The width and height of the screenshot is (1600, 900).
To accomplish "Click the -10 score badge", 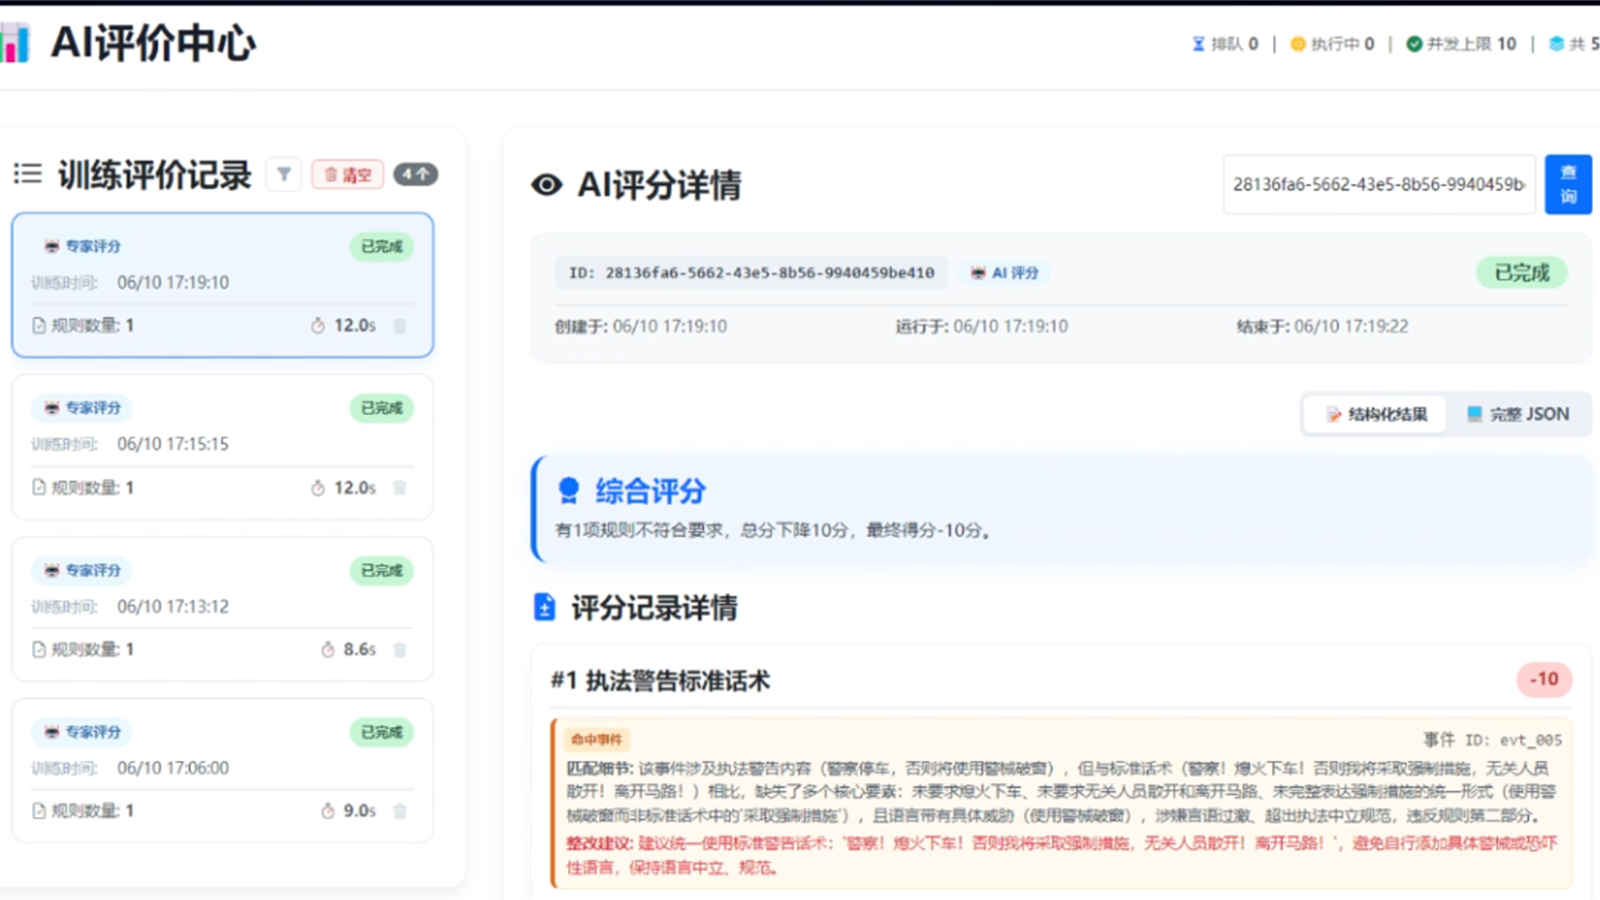I will tap(1544, 680).
